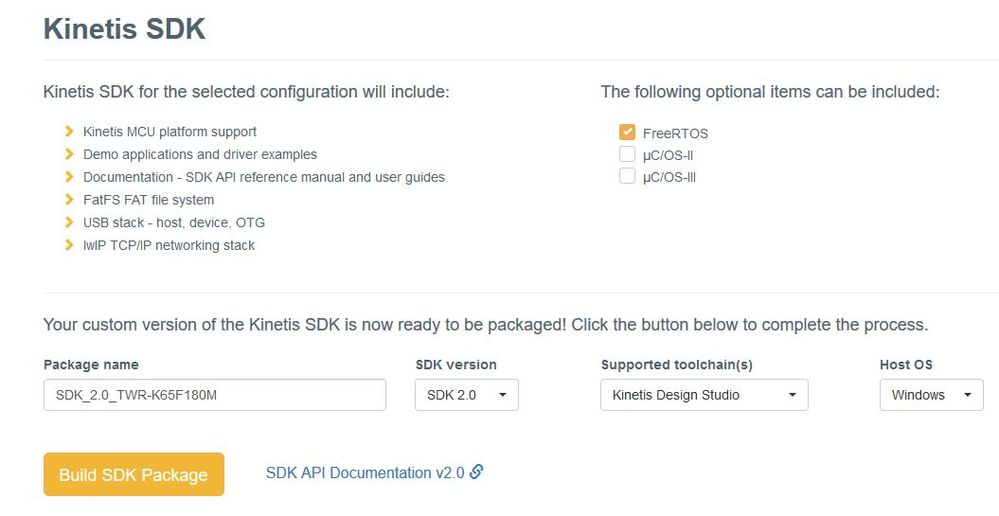Click the Package name text field
This screenshot has height=516, width=999.
(x=214, y=395)
